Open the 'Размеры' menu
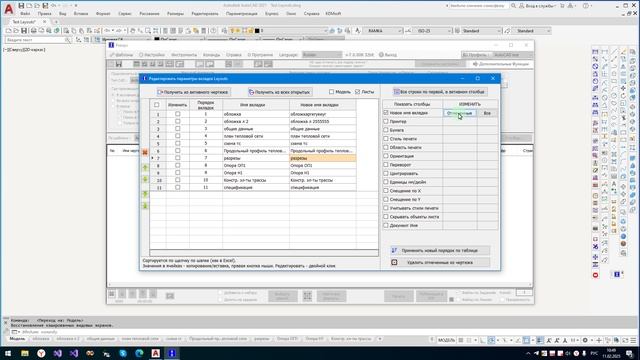The image size is (640, 360). point(175,13)
